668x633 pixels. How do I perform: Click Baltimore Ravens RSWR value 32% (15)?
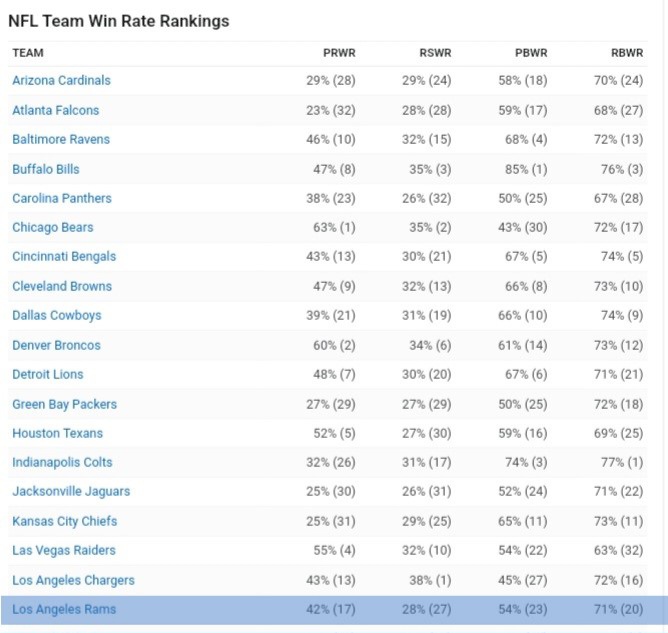pos(426,139)
